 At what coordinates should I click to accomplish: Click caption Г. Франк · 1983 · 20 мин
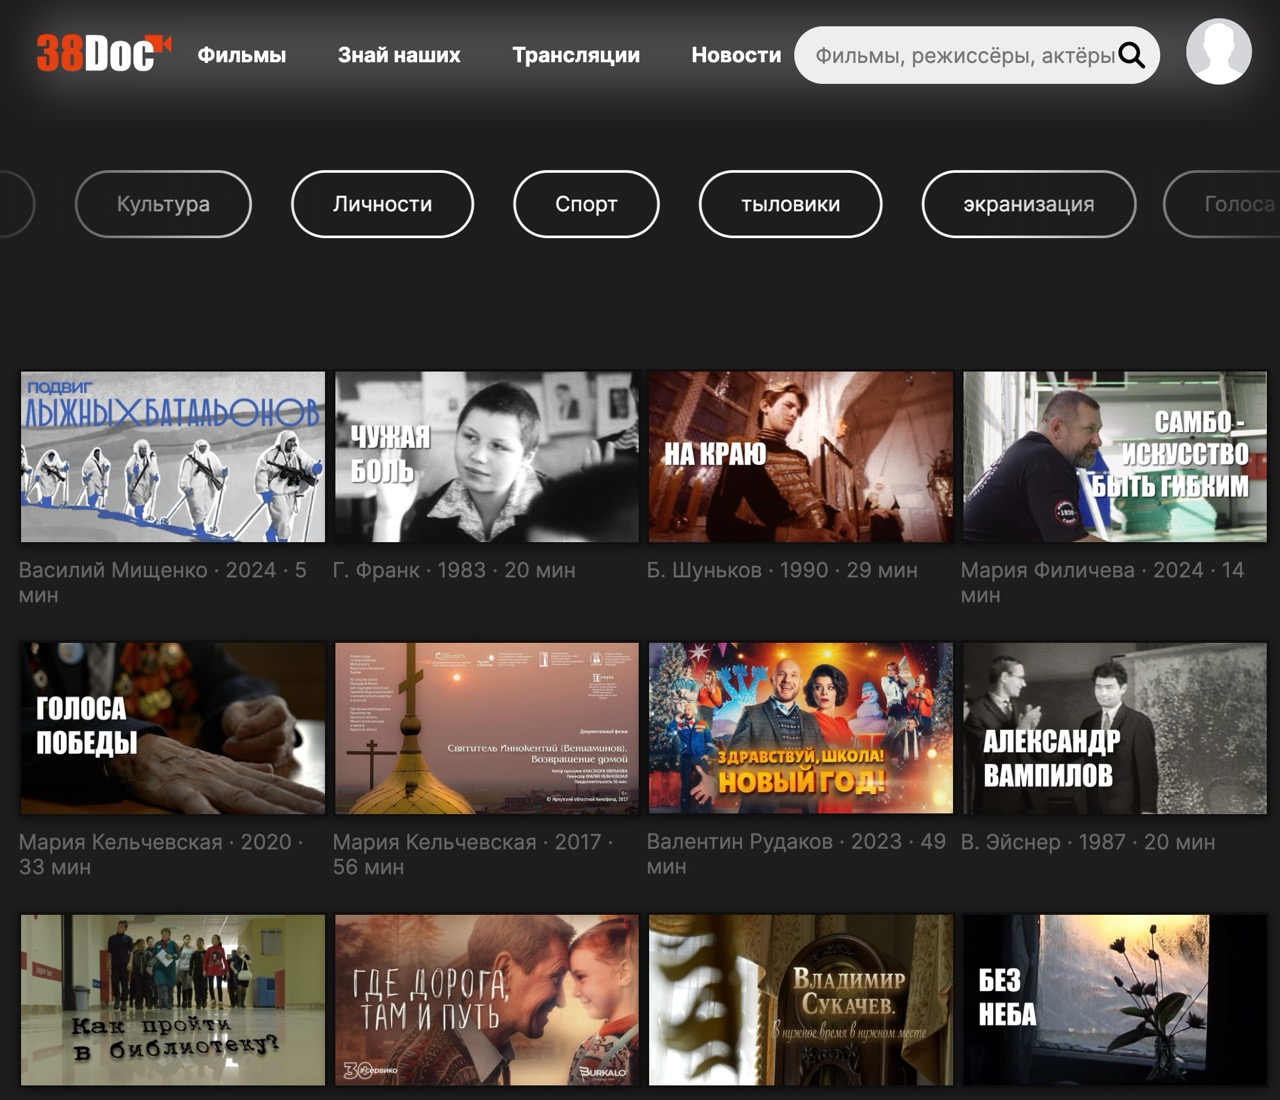click(x=454, y=570)
